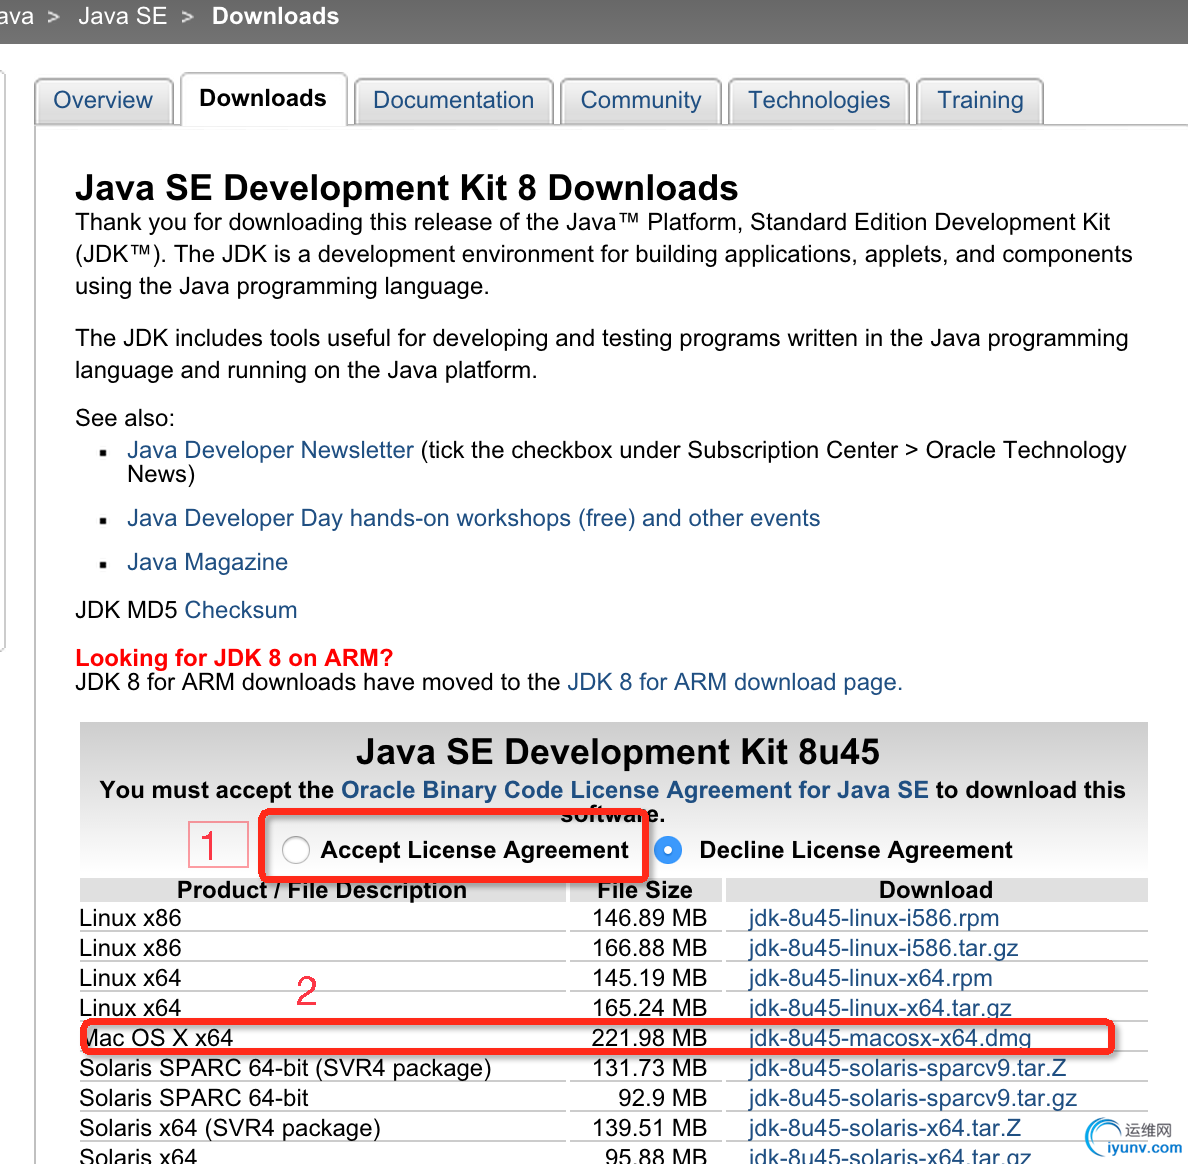Download jdk-8u45-linux-i586.rpm

874,918
